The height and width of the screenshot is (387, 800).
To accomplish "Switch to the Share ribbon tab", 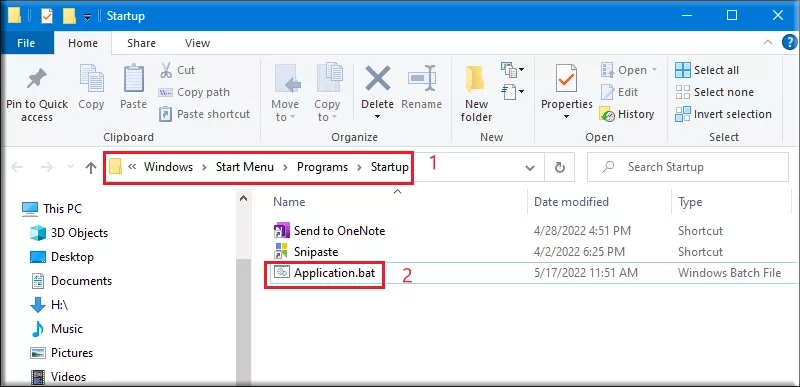I will click(141, 43).
